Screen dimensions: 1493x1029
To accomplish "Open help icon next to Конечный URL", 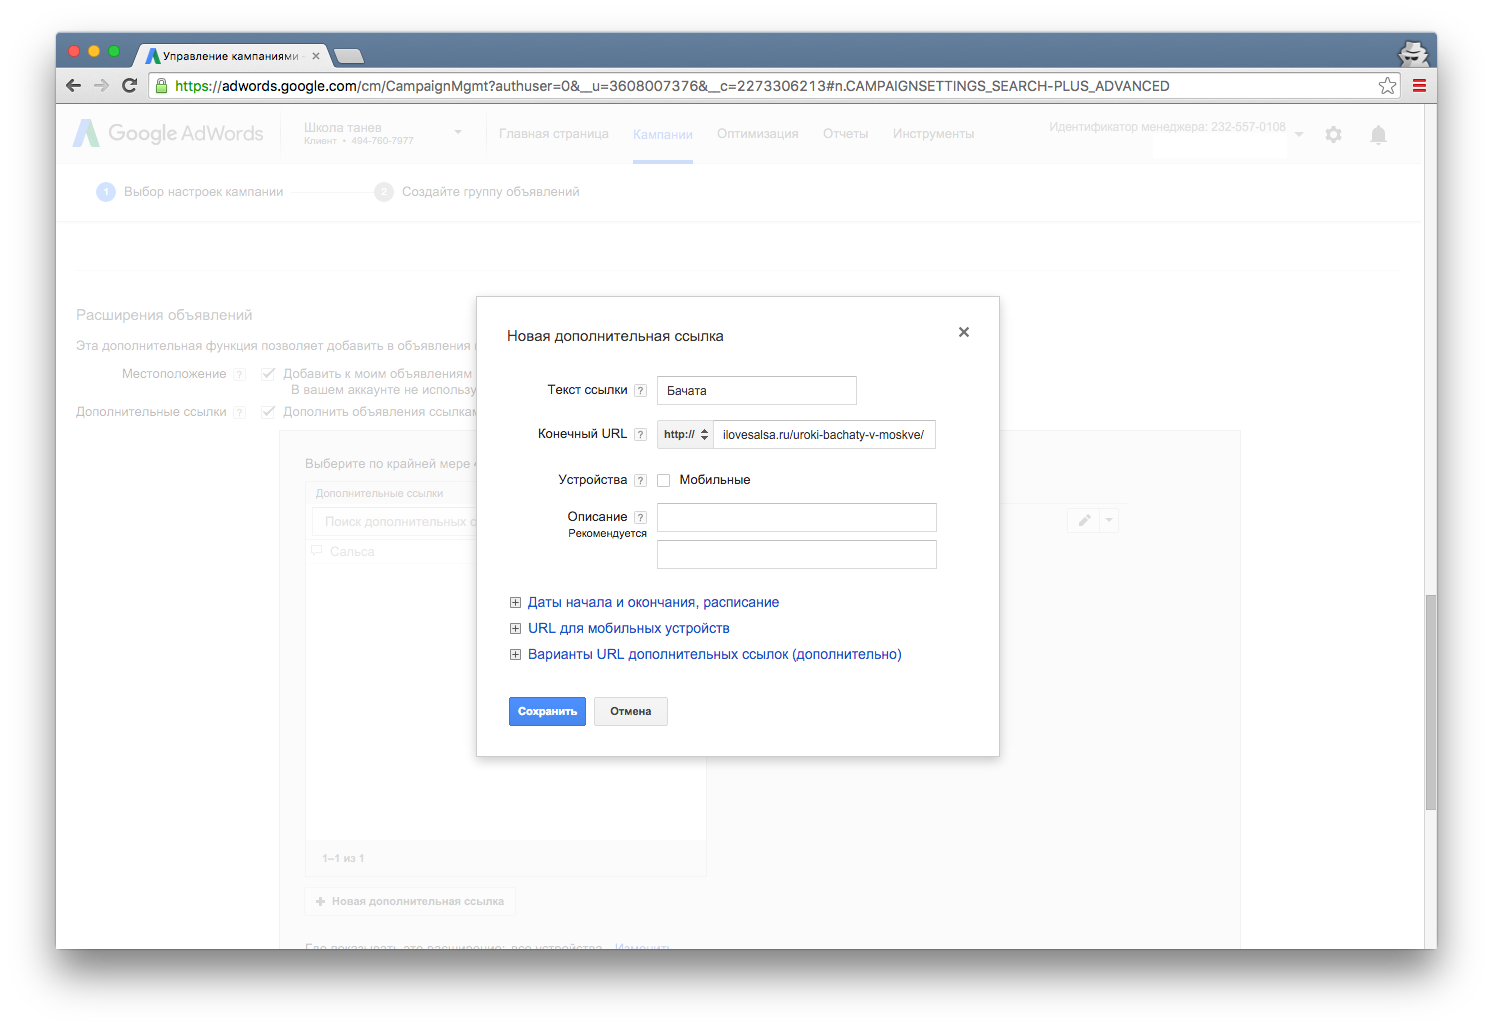I will (x=641, y=435).
